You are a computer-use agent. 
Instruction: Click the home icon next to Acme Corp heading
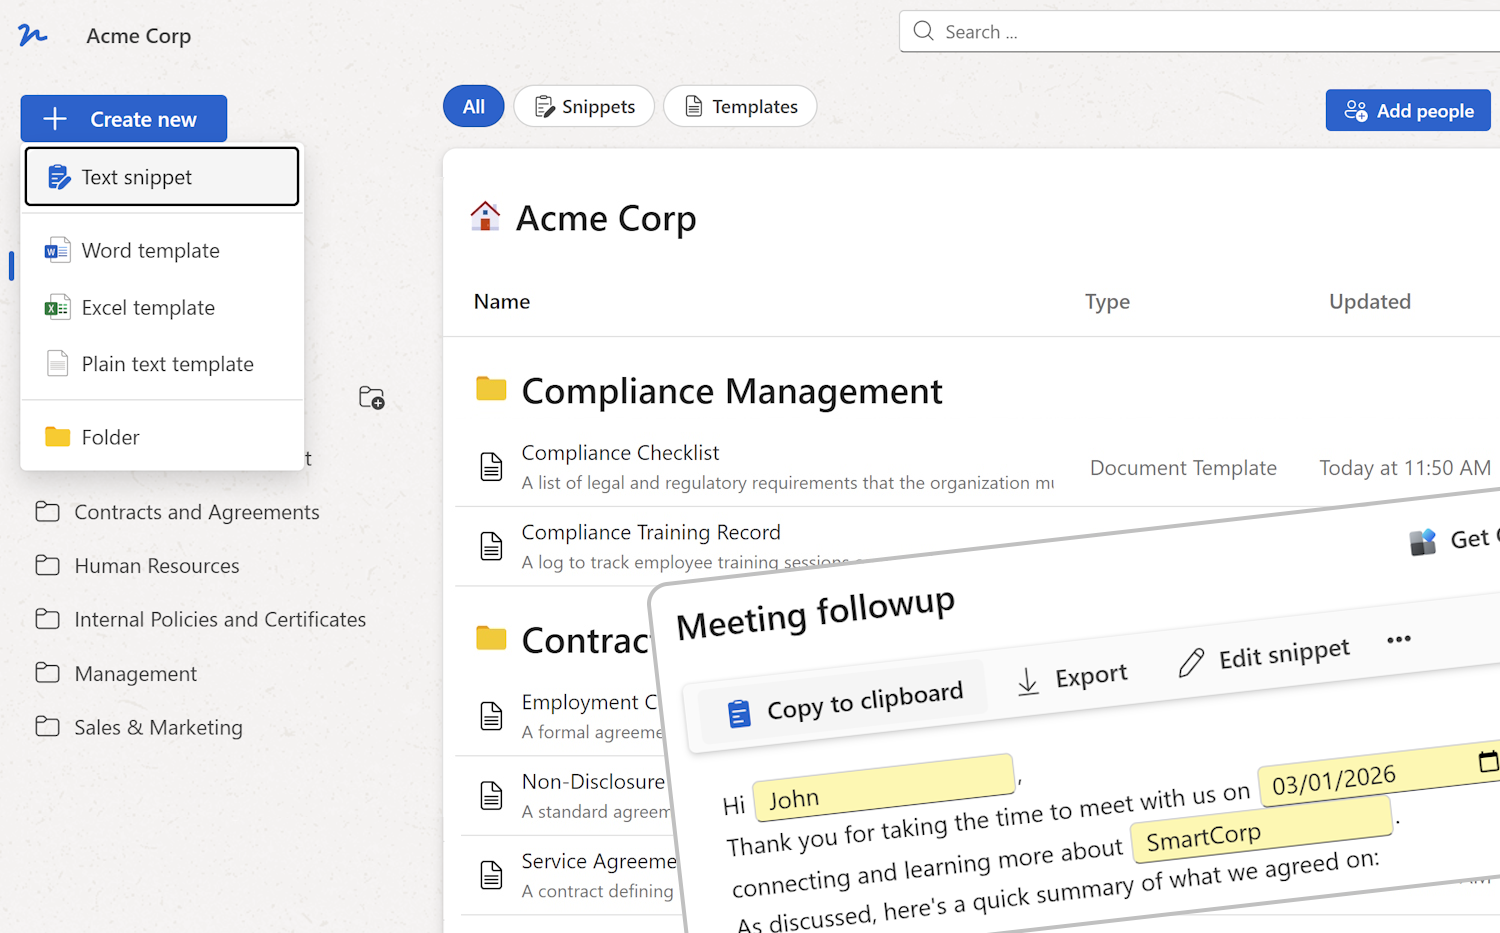point(485,216)
